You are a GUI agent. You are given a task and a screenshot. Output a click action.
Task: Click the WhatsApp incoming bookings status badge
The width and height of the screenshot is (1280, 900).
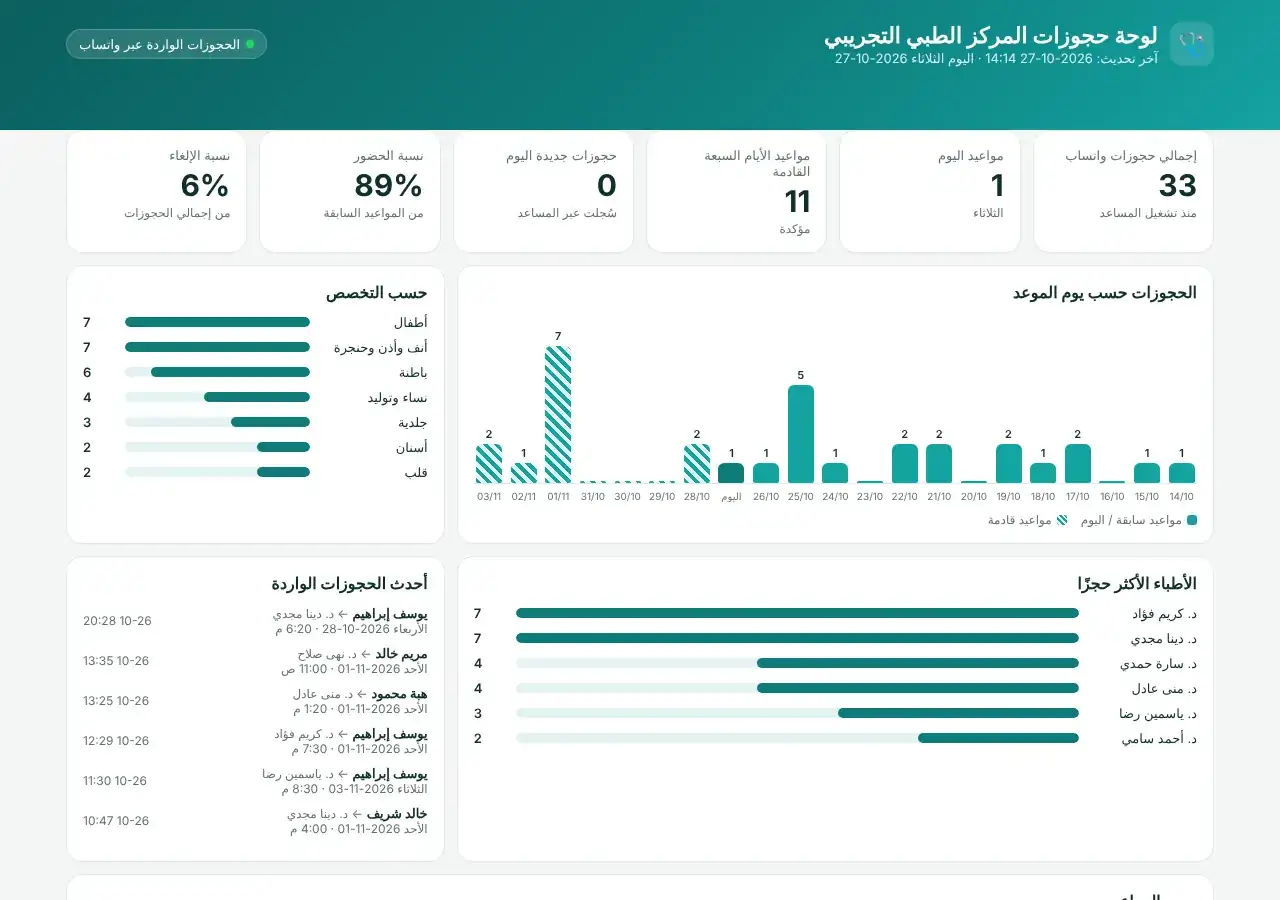point(166,44)
